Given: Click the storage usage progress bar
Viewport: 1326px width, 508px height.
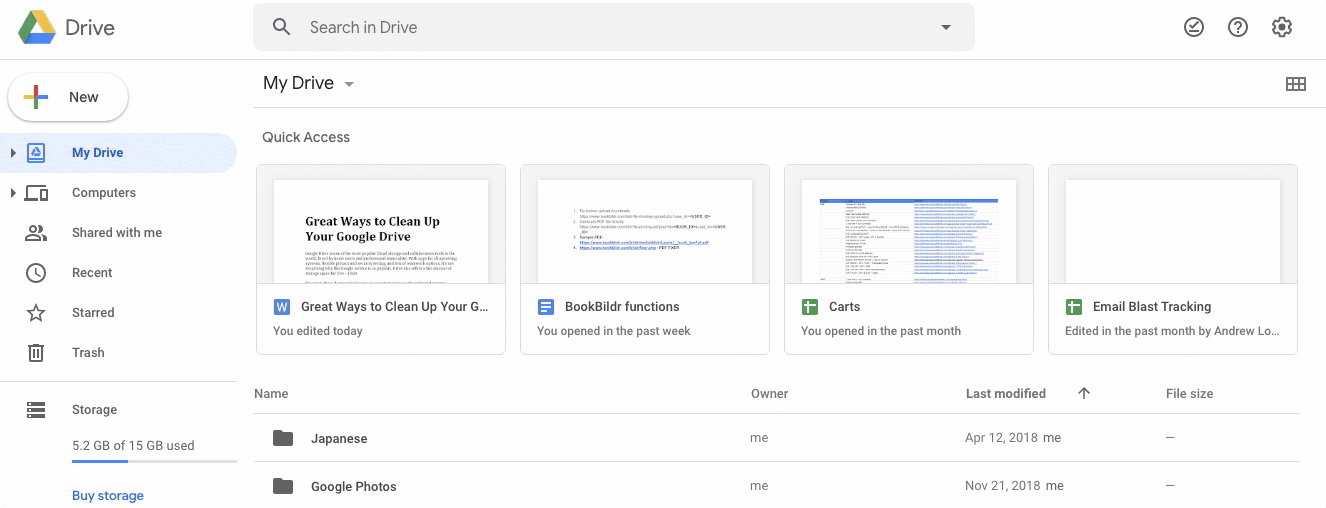Looking at the screenshot, I should click(x=154, y=462).
